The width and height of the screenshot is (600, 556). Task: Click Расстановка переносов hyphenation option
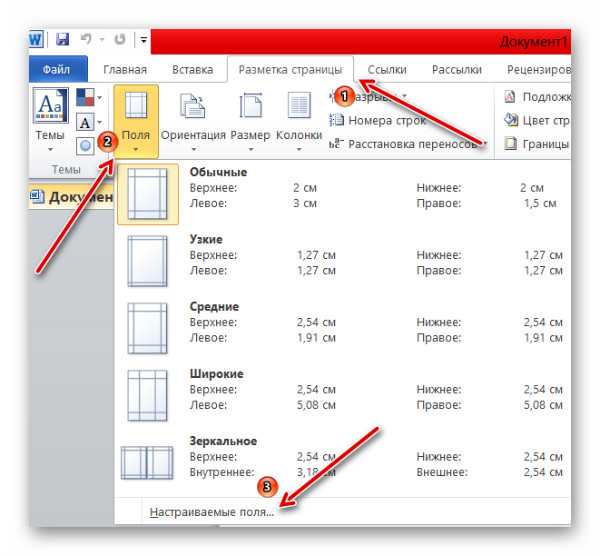[408, 144]
